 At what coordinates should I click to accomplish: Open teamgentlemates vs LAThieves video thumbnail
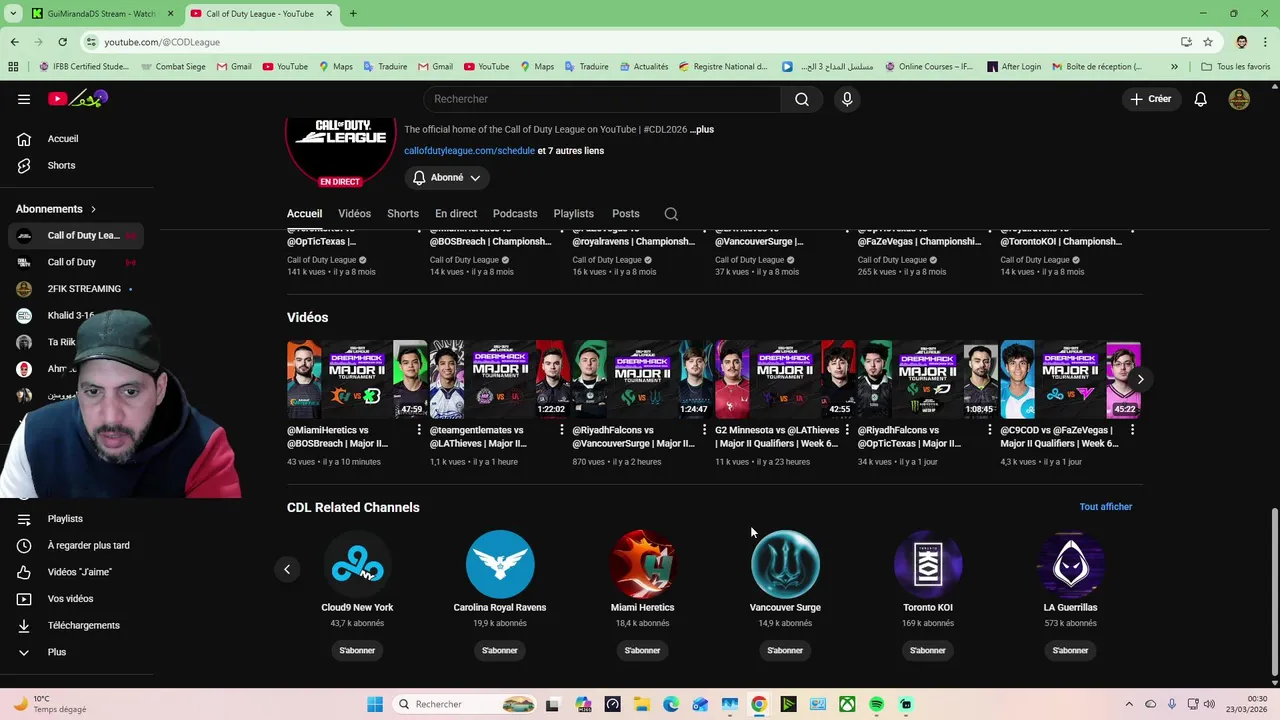click(x=499, y=379)
